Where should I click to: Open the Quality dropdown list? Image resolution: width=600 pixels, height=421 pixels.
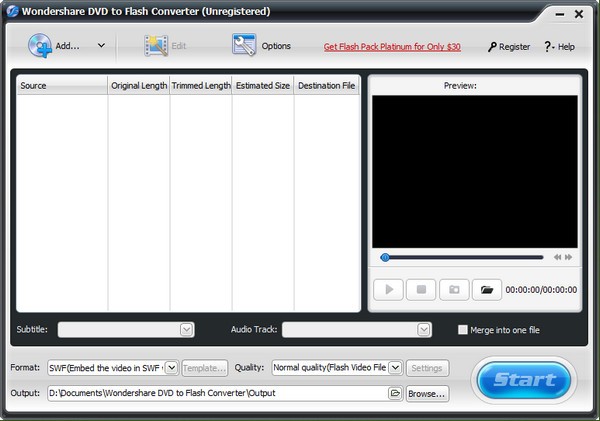(x=395, y=368)
